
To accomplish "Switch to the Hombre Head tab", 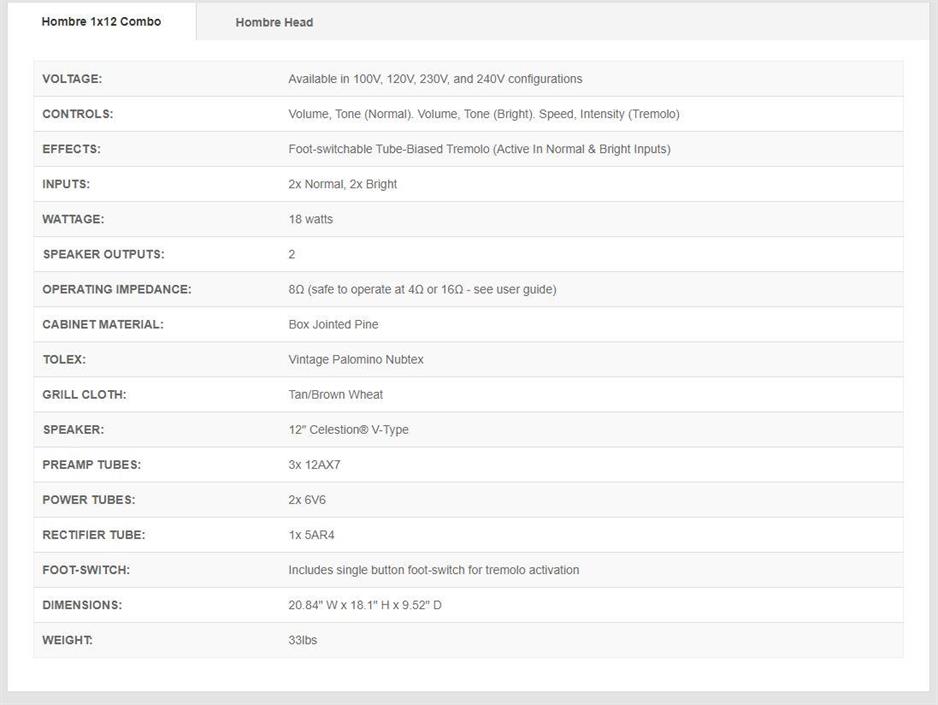I will coord(274,22).
